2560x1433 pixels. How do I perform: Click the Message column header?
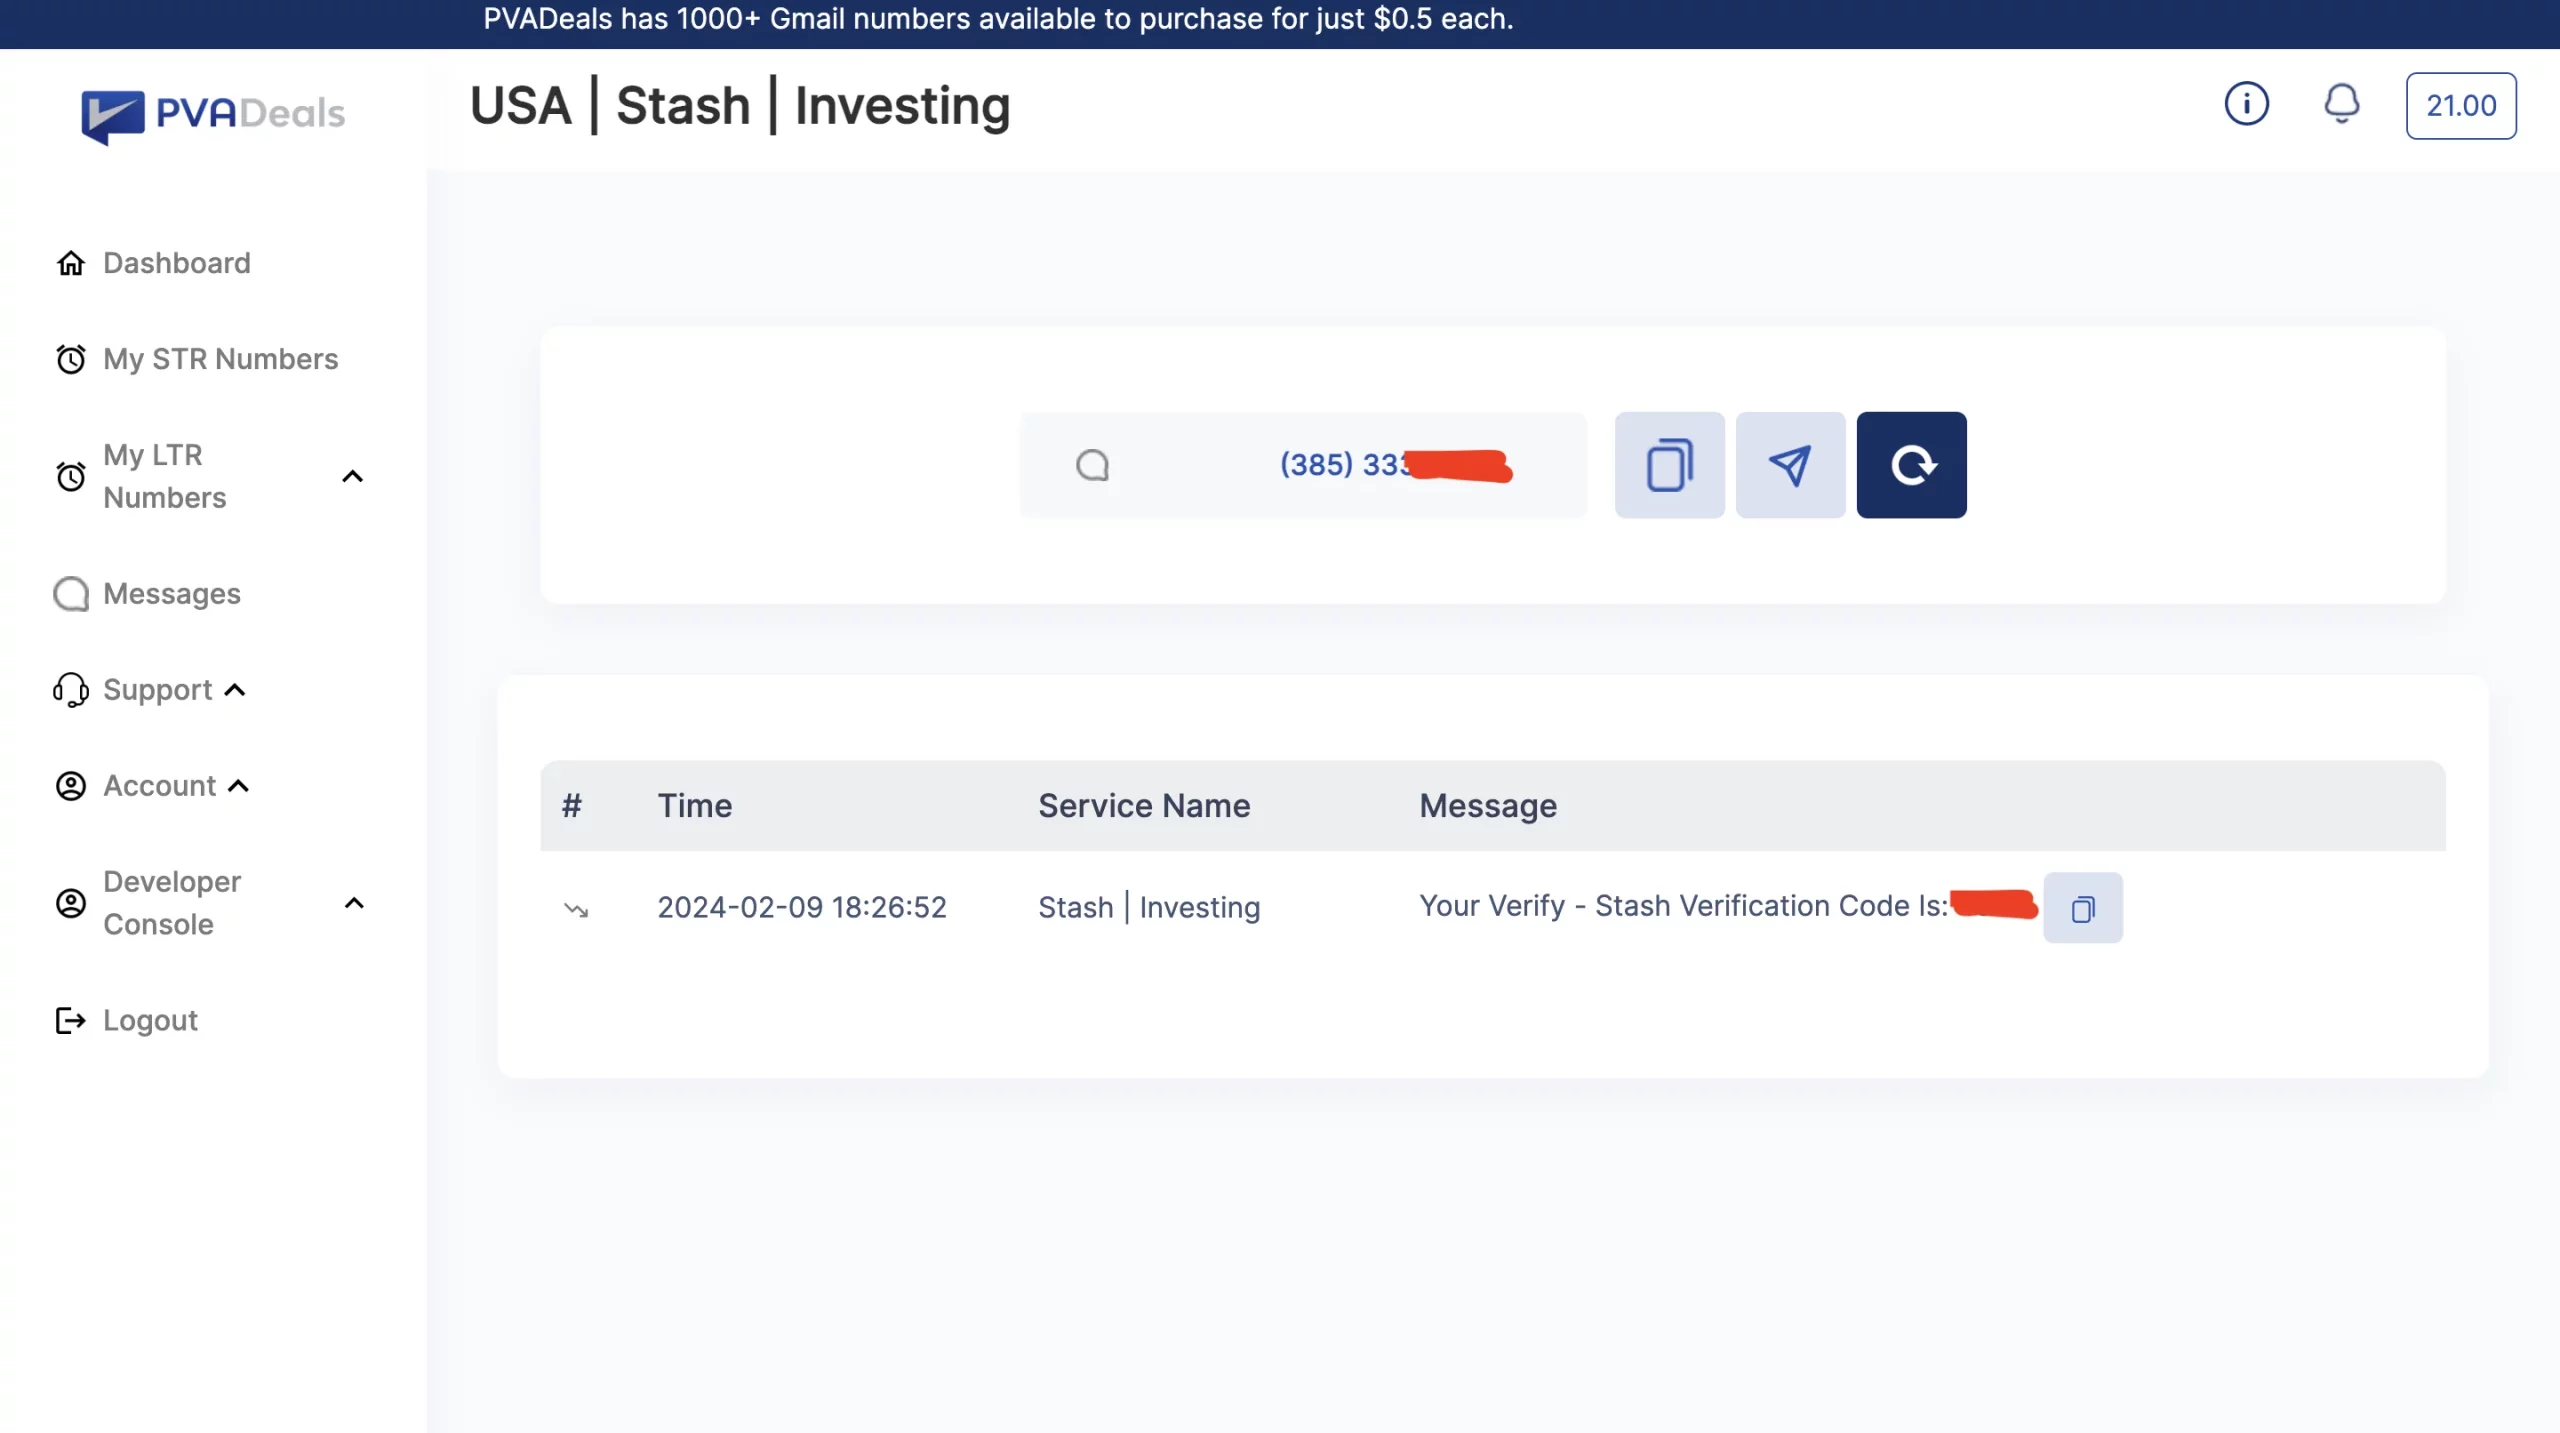pos(1488,806)
